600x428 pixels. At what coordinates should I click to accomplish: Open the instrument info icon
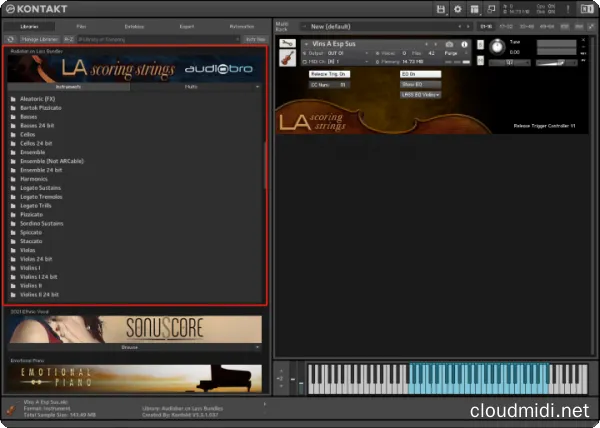(x=463, y=44)
